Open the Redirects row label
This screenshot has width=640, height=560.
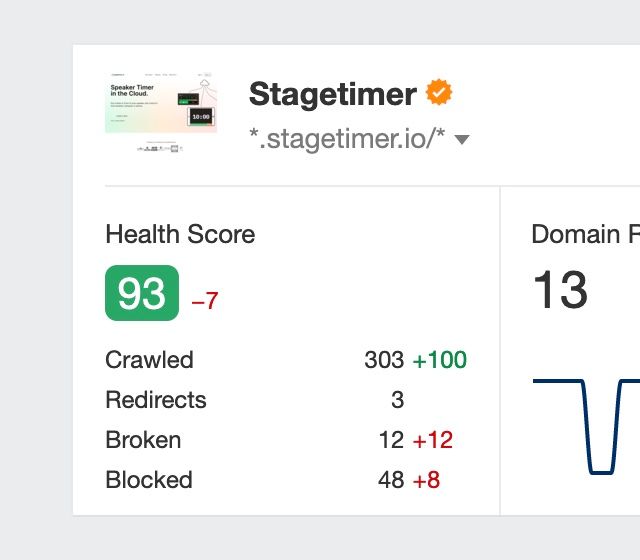click(x=156, y=400)
